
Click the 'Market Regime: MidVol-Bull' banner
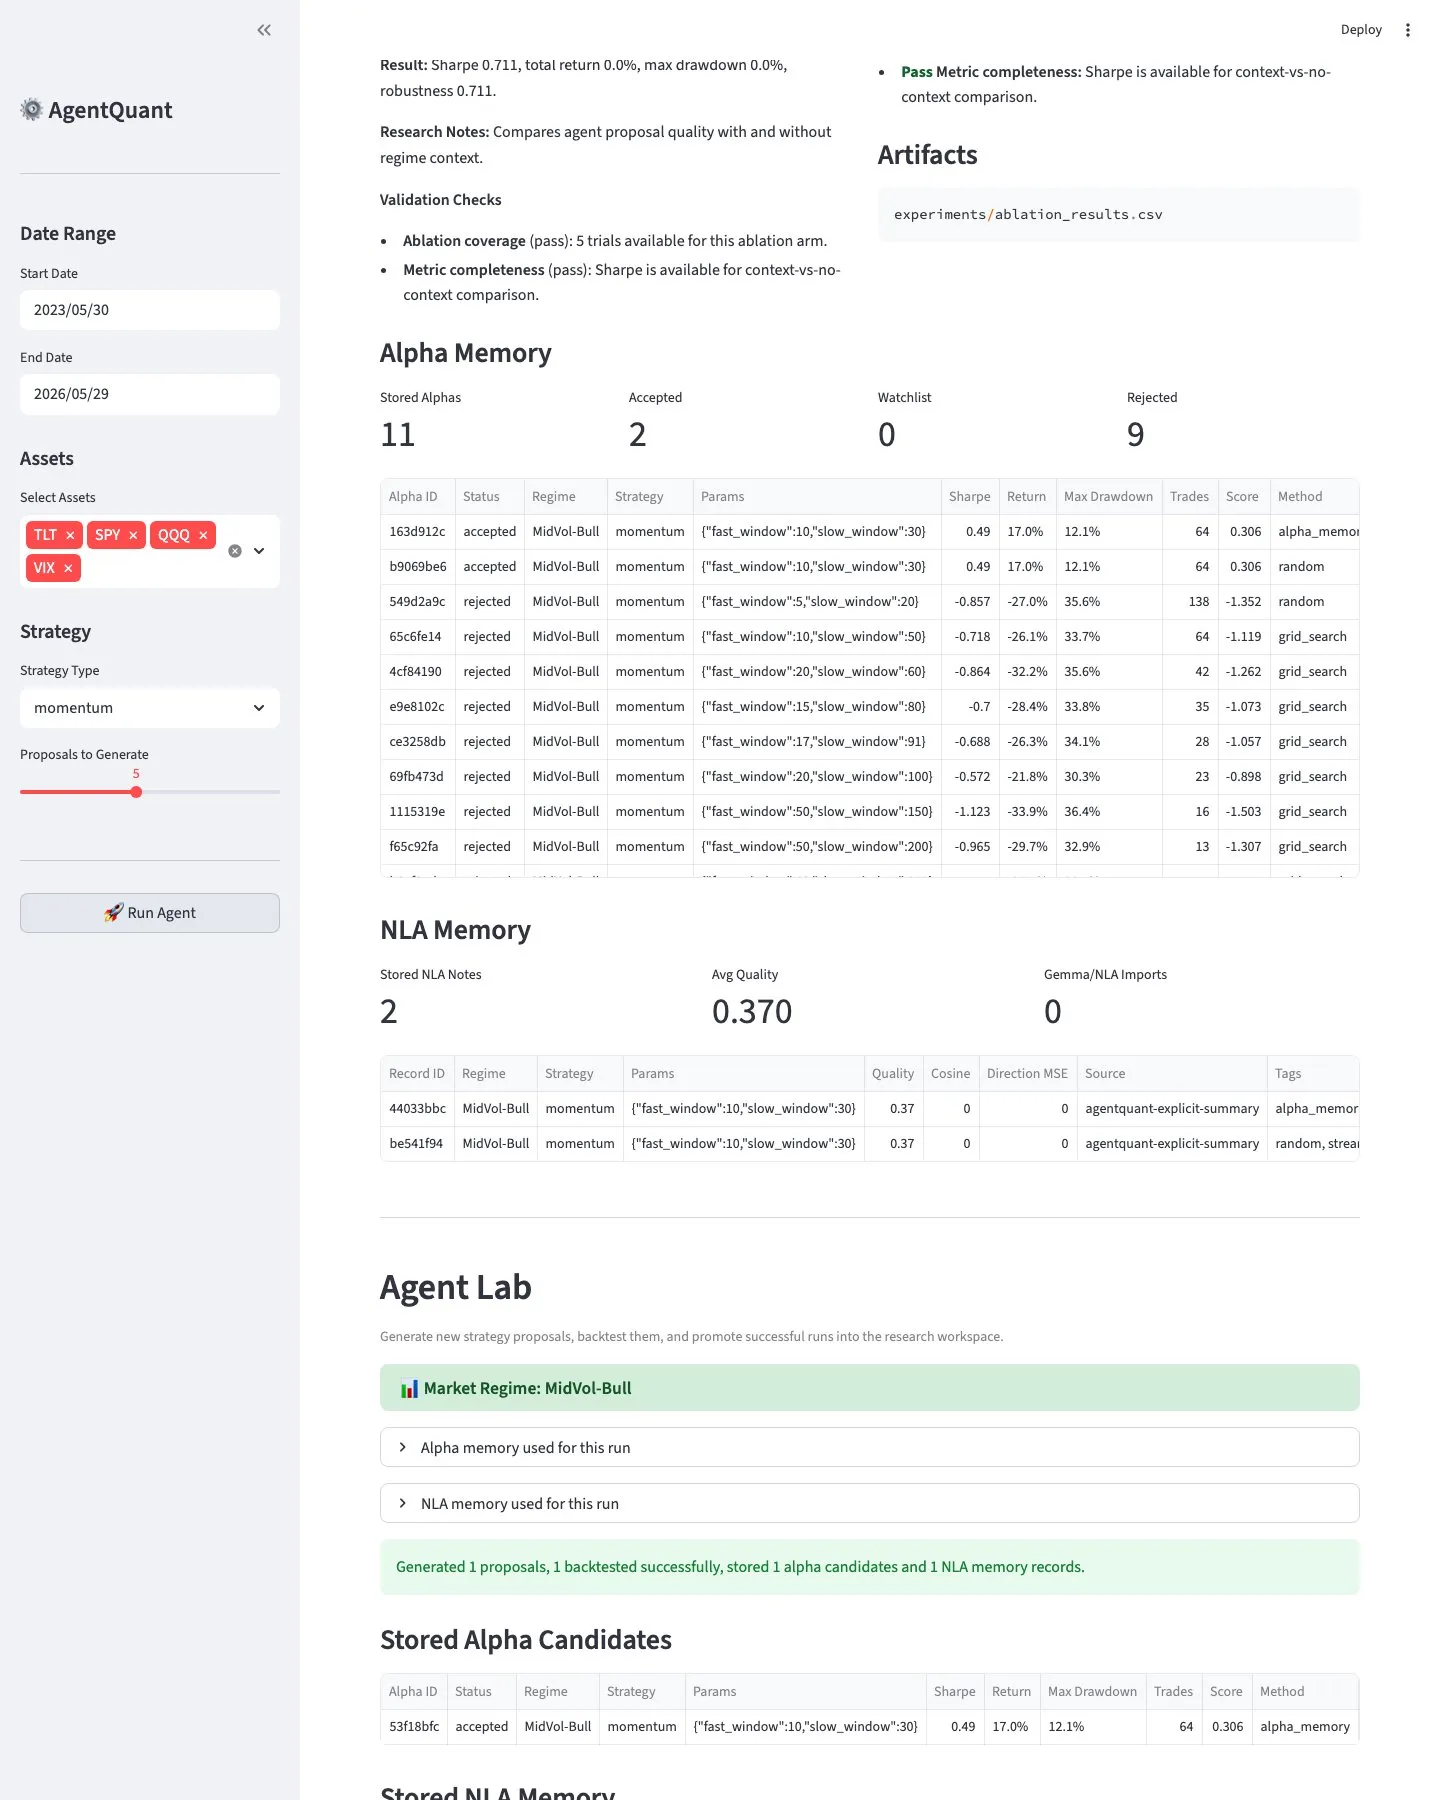click(870, 1388)
